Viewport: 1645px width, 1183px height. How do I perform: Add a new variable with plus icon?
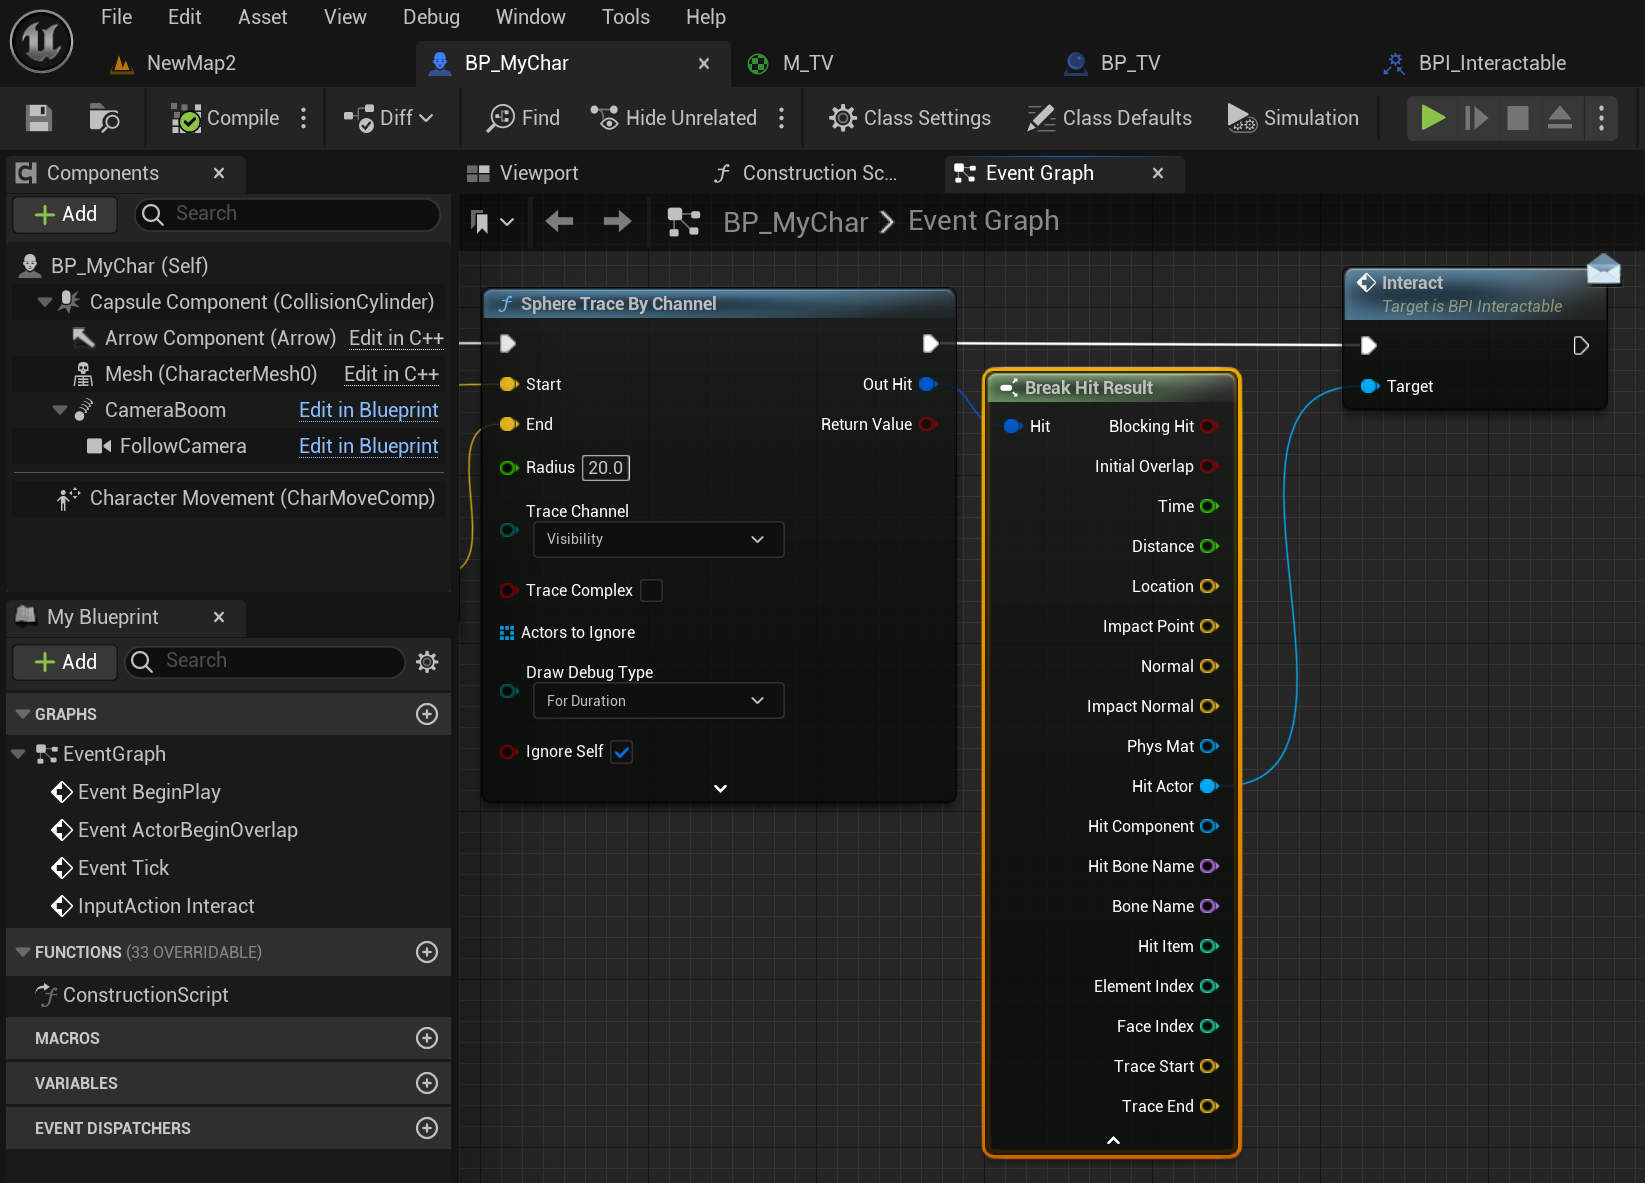(427, 1083)
